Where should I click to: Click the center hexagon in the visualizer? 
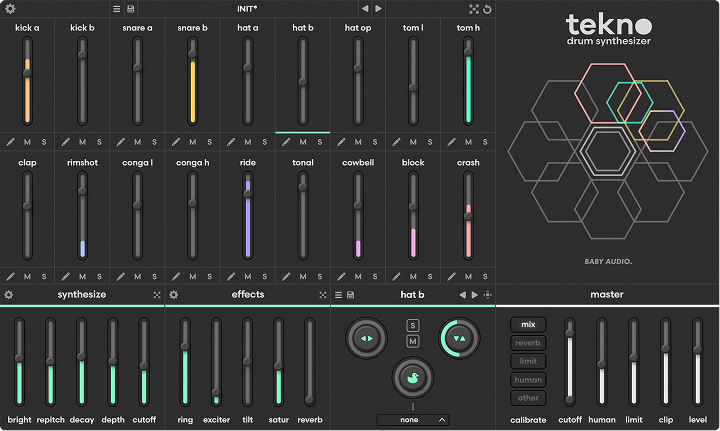tap(608, 151)
